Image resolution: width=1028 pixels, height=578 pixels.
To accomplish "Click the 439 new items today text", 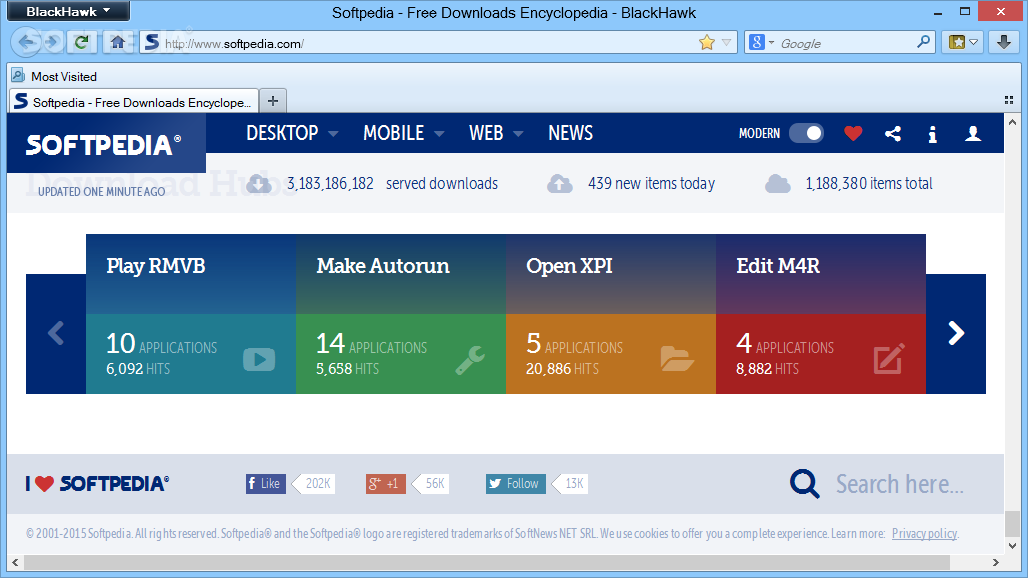I will (651, 183).
